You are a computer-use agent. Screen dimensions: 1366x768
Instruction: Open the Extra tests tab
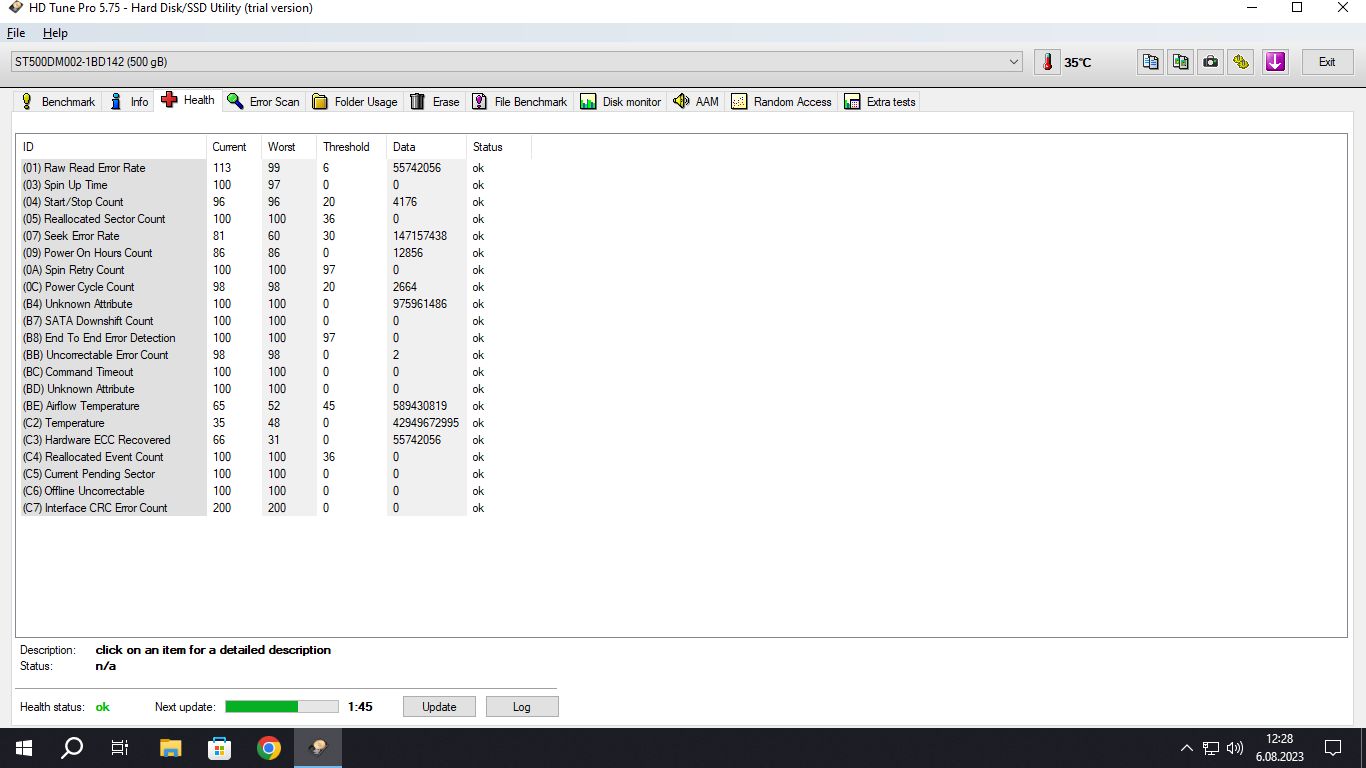880,102
